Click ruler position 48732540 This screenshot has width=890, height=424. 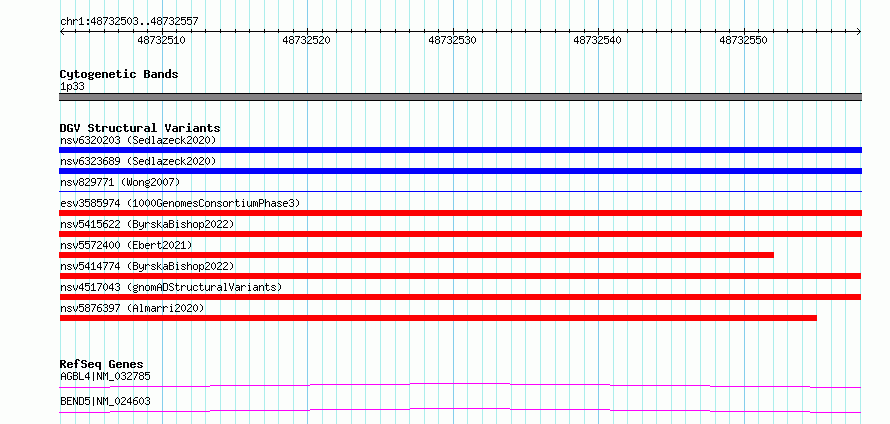(x=598, y=40)
